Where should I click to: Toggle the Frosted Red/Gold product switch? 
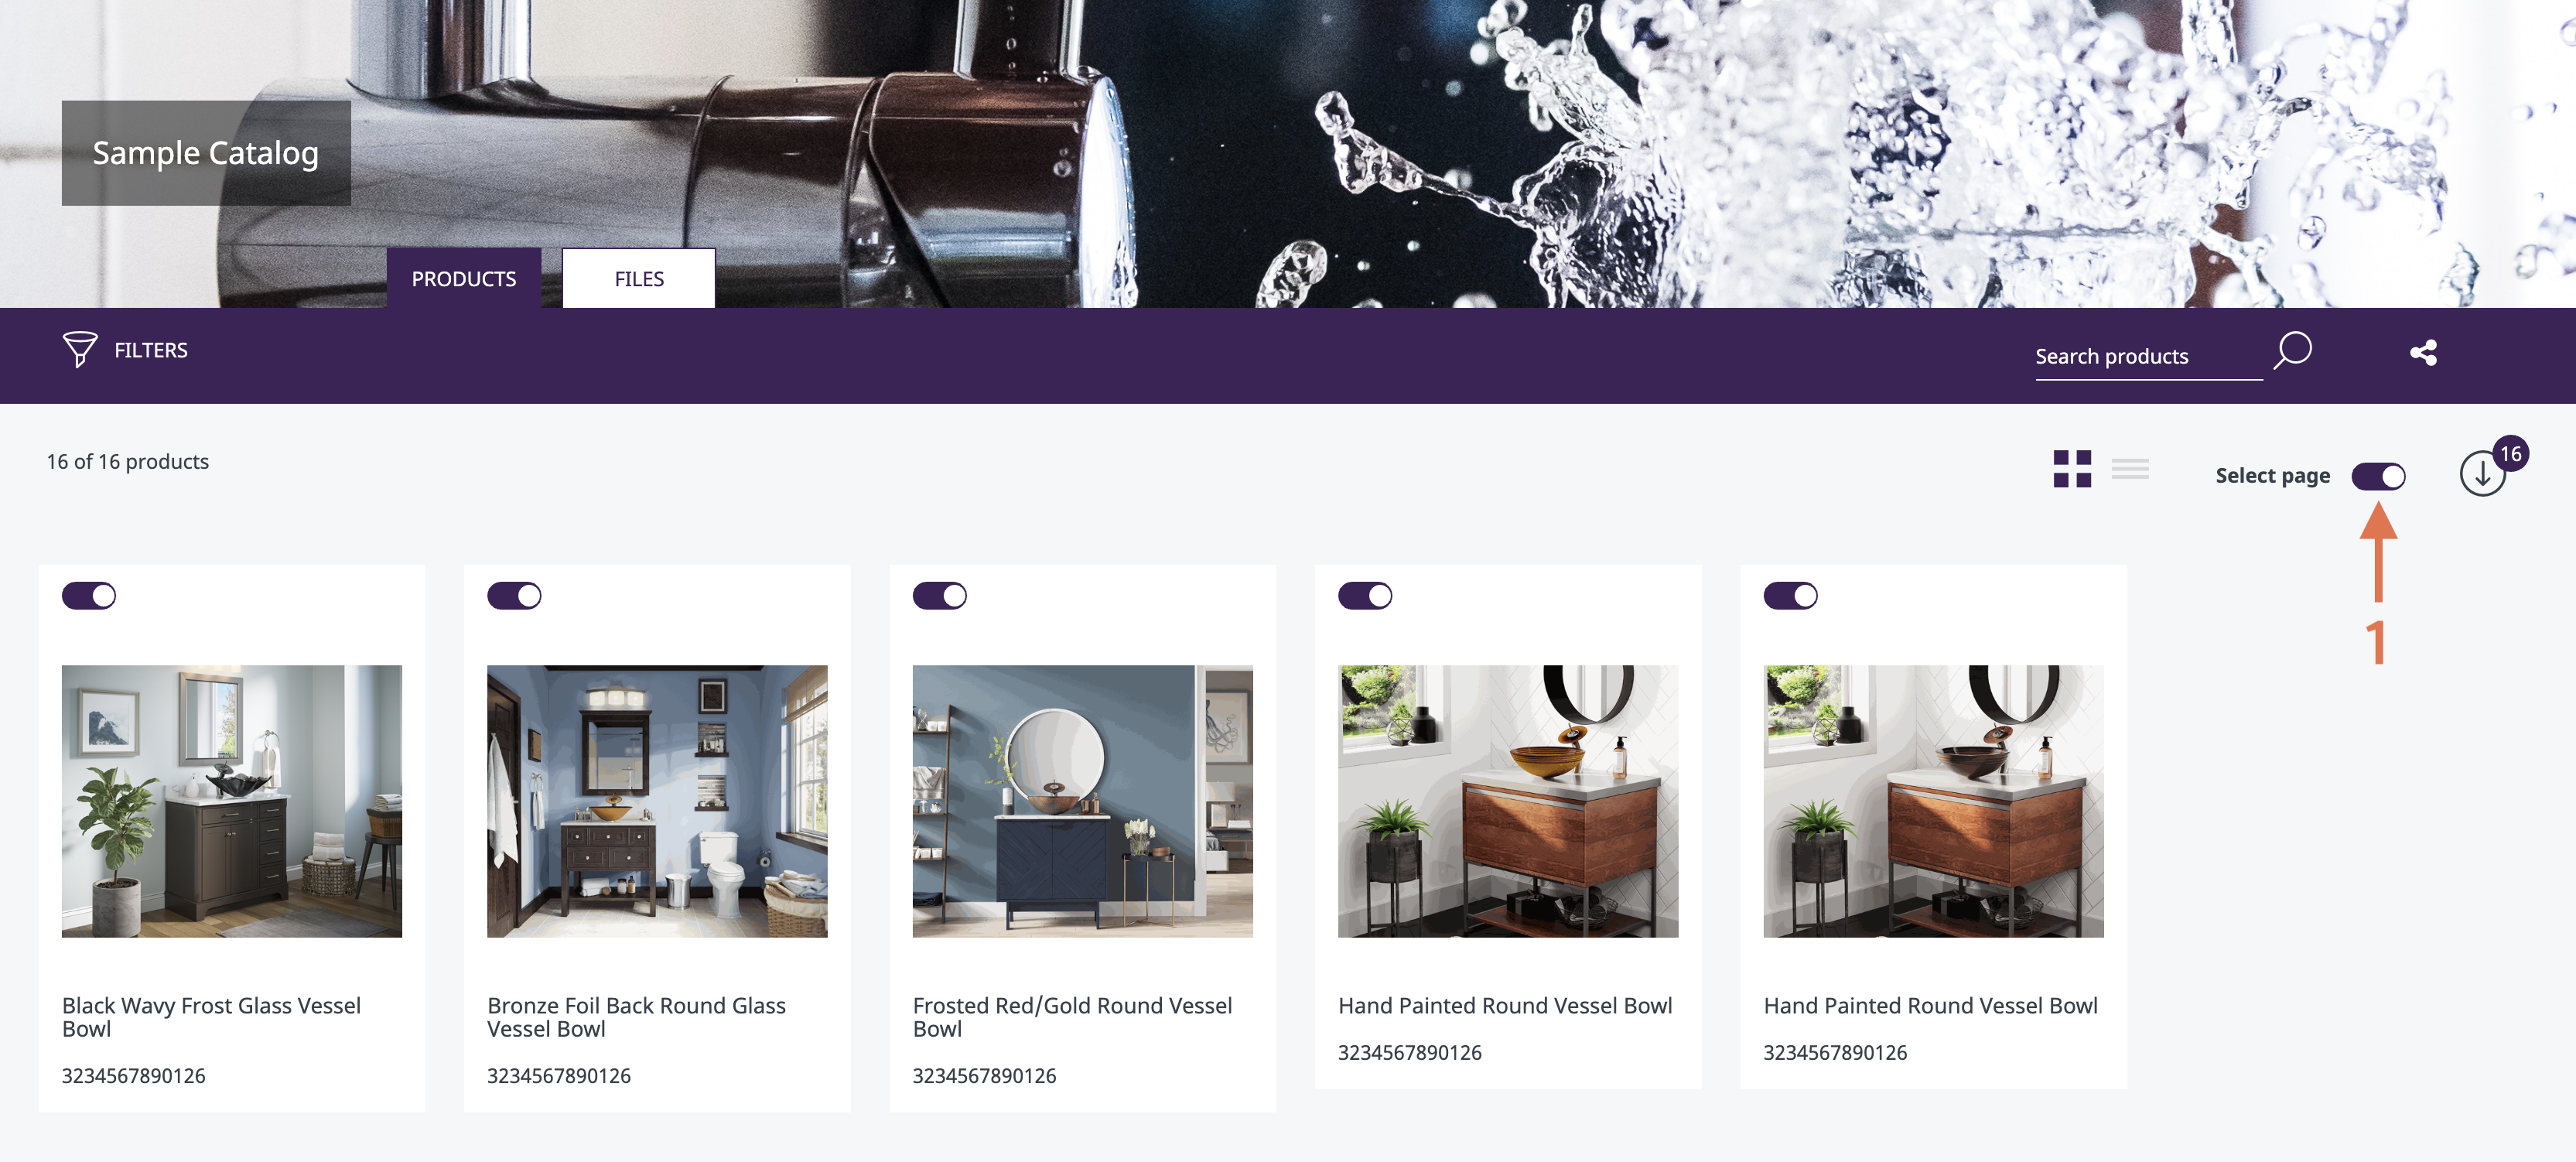click(x=941, y=596)
